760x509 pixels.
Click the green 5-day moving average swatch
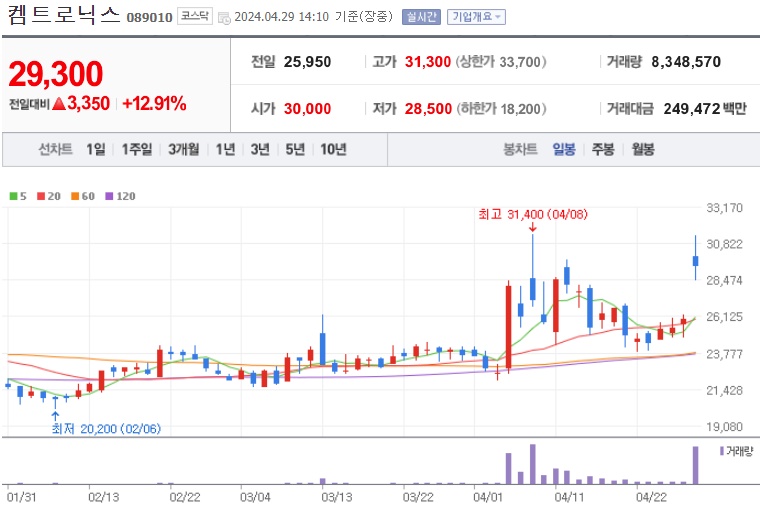14,196
